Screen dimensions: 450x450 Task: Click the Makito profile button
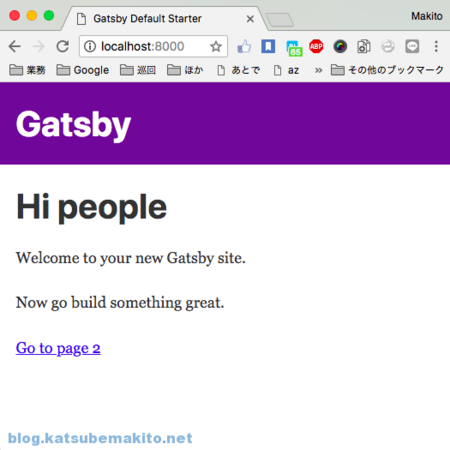coord(427,16)
